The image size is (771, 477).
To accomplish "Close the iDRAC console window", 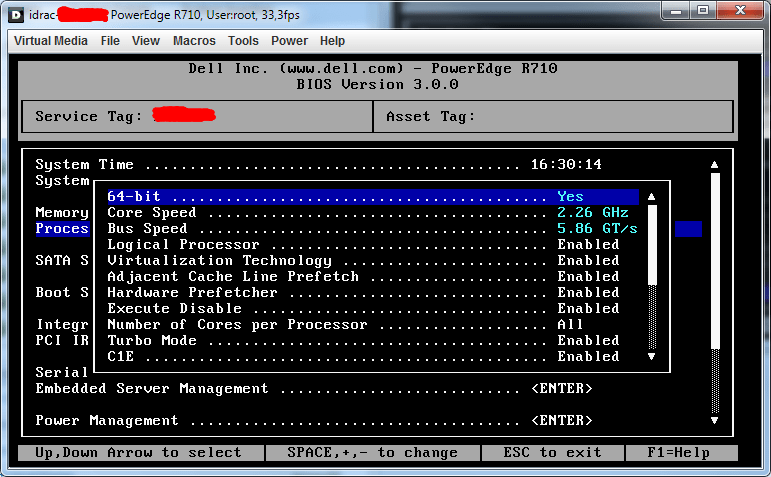I will click(741, 11).
